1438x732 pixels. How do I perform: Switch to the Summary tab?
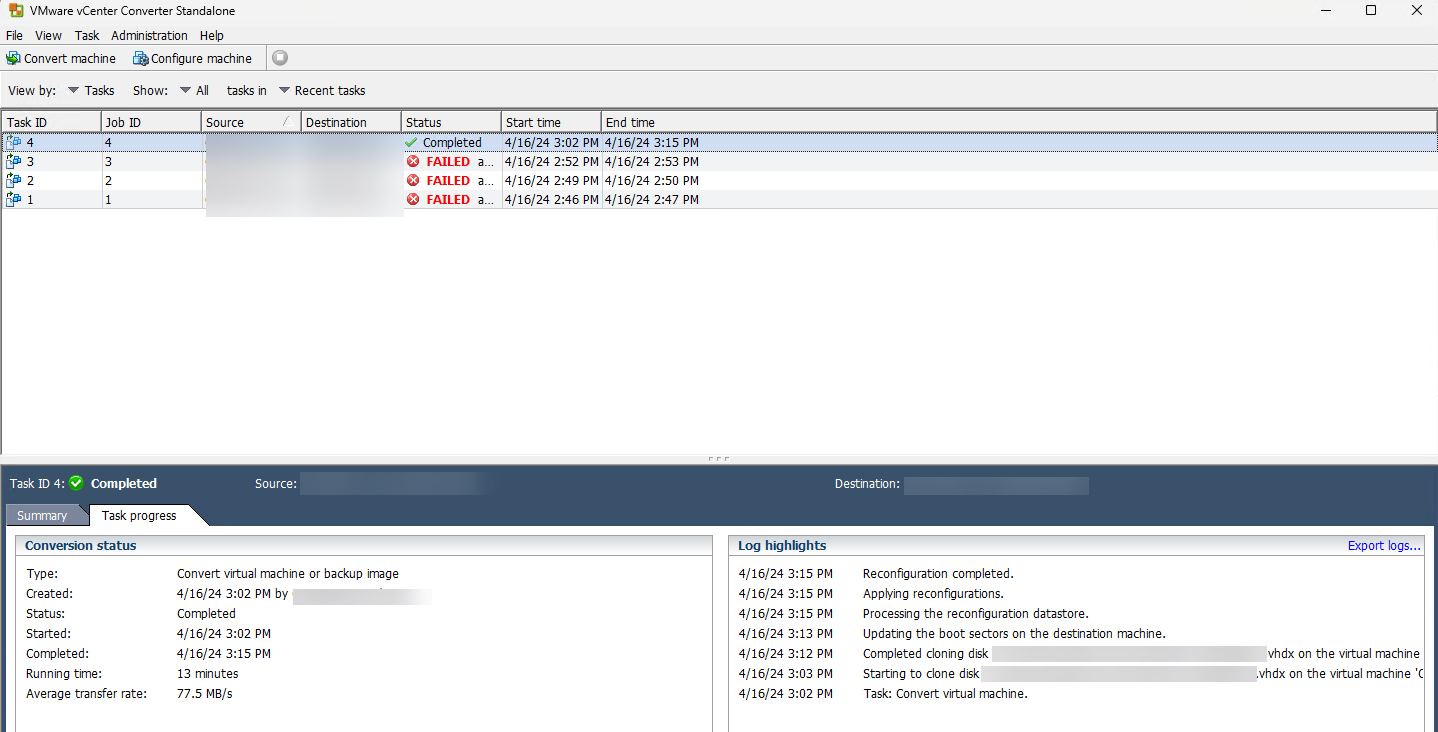[x=42, y=516]
